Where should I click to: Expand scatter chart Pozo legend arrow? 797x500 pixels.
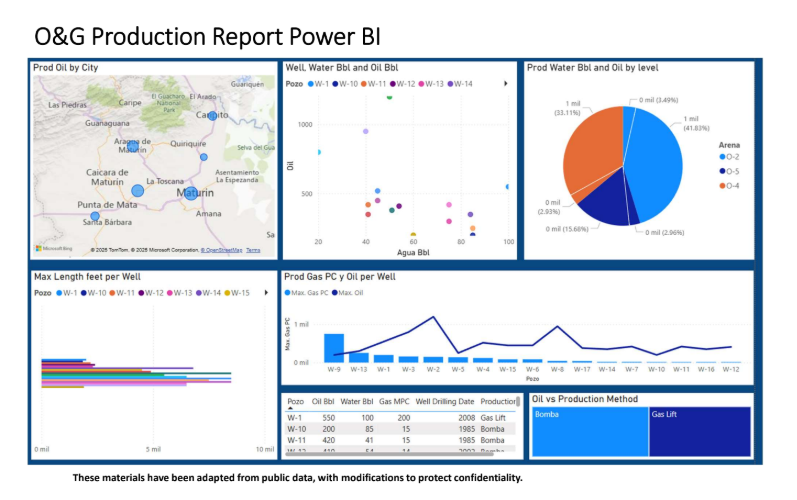tap(505, 84)
